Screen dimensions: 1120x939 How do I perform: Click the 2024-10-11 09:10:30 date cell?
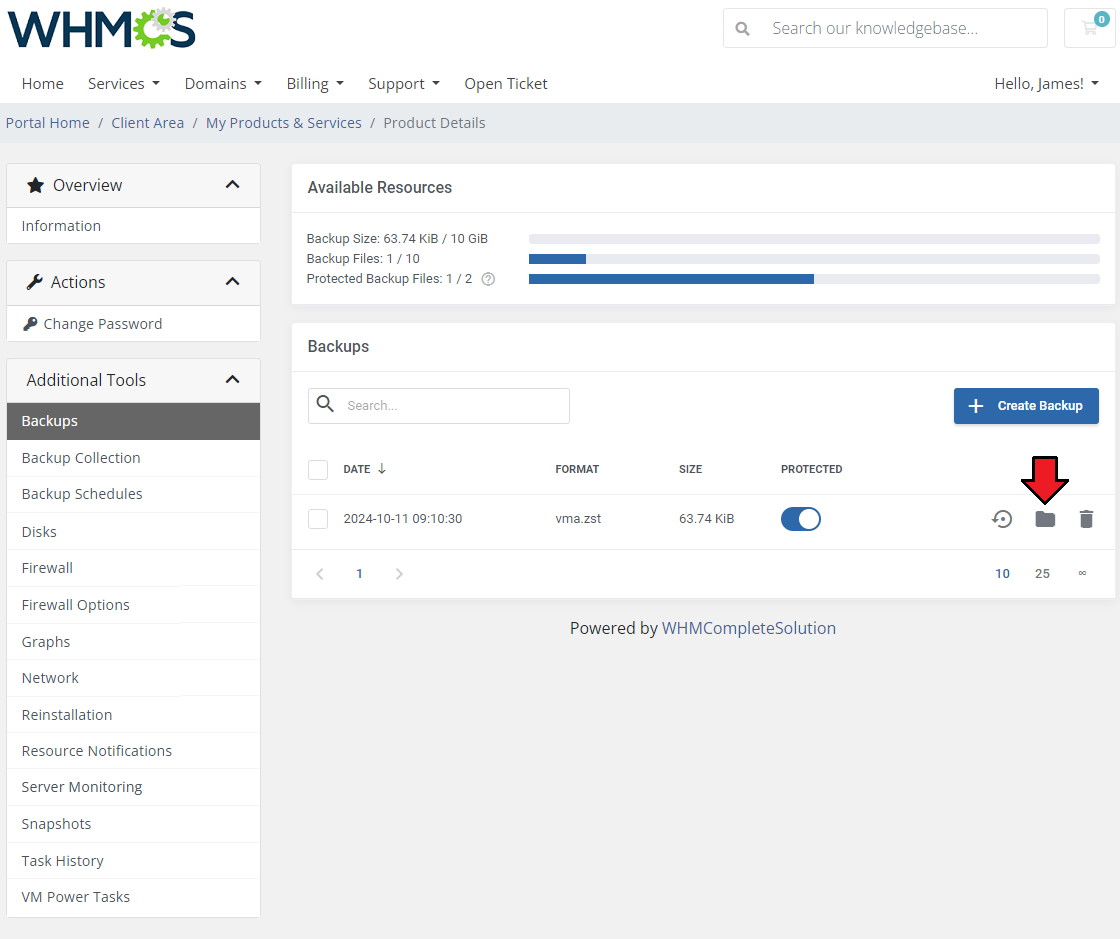403,519
